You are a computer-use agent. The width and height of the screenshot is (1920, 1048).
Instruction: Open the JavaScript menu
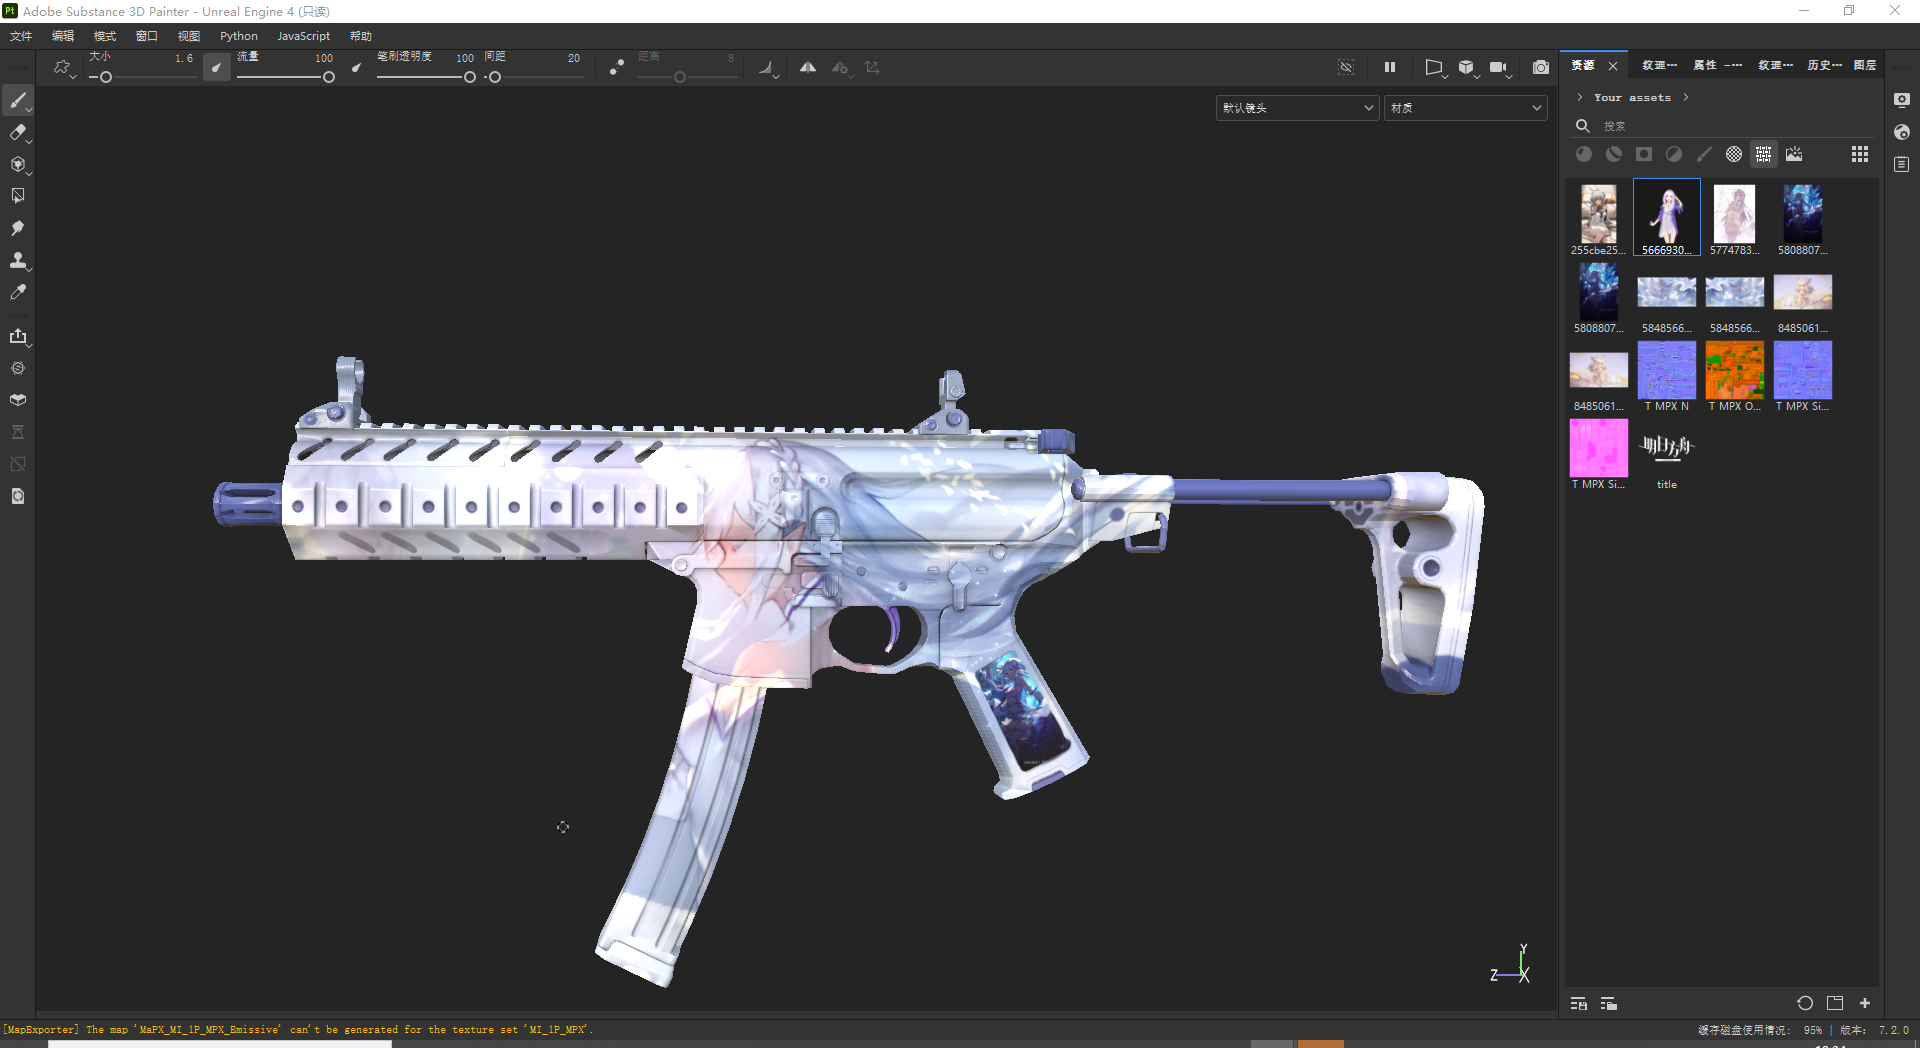pos(304,36)
